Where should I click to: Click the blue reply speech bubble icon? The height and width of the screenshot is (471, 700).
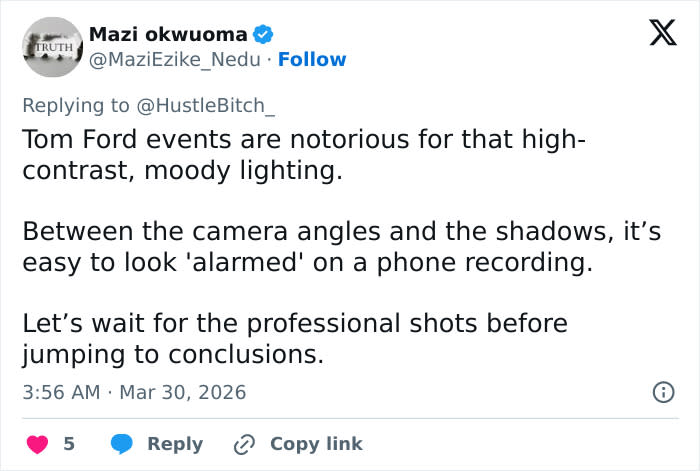[122, 443]
